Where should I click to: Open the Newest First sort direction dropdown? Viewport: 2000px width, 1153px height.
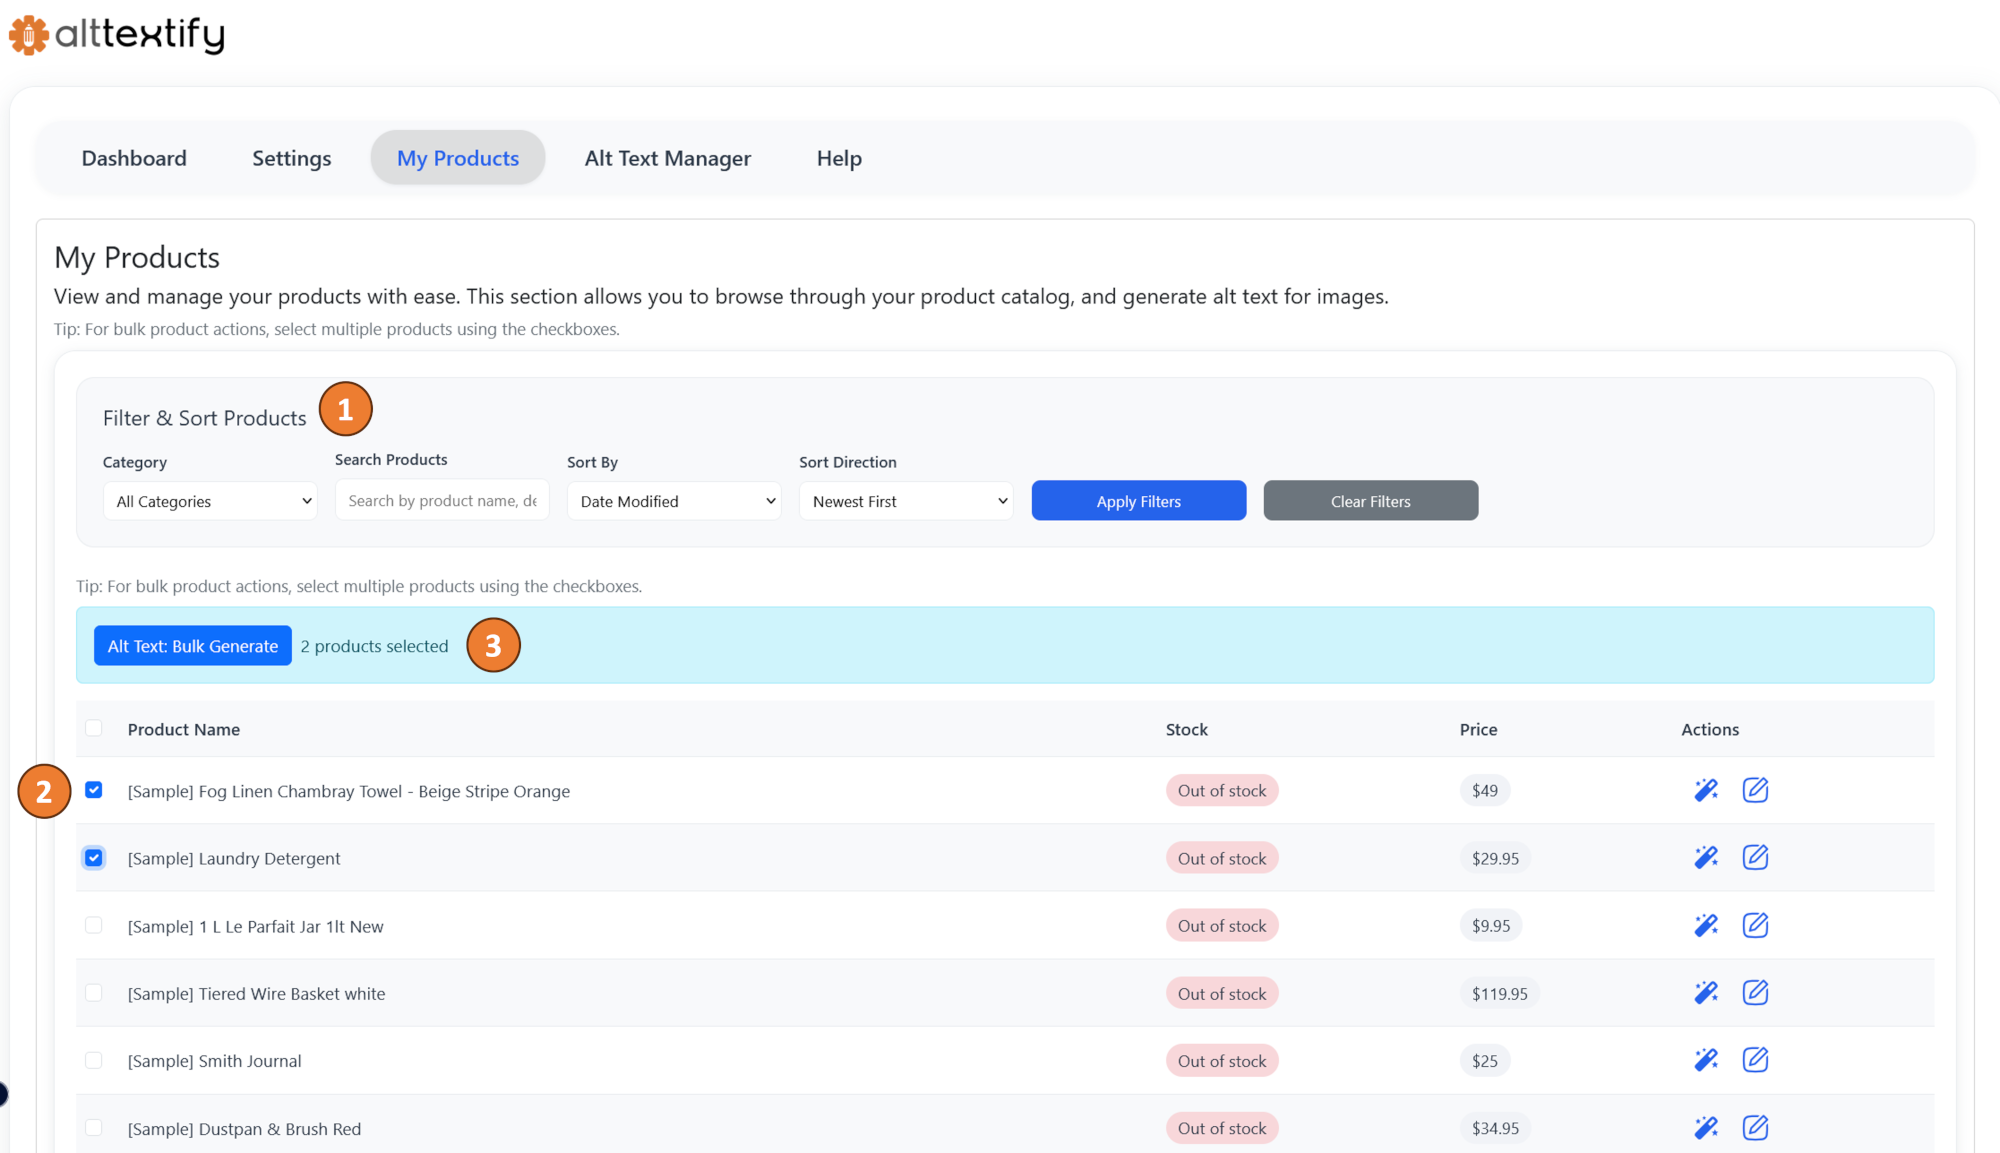pos(905,500)
